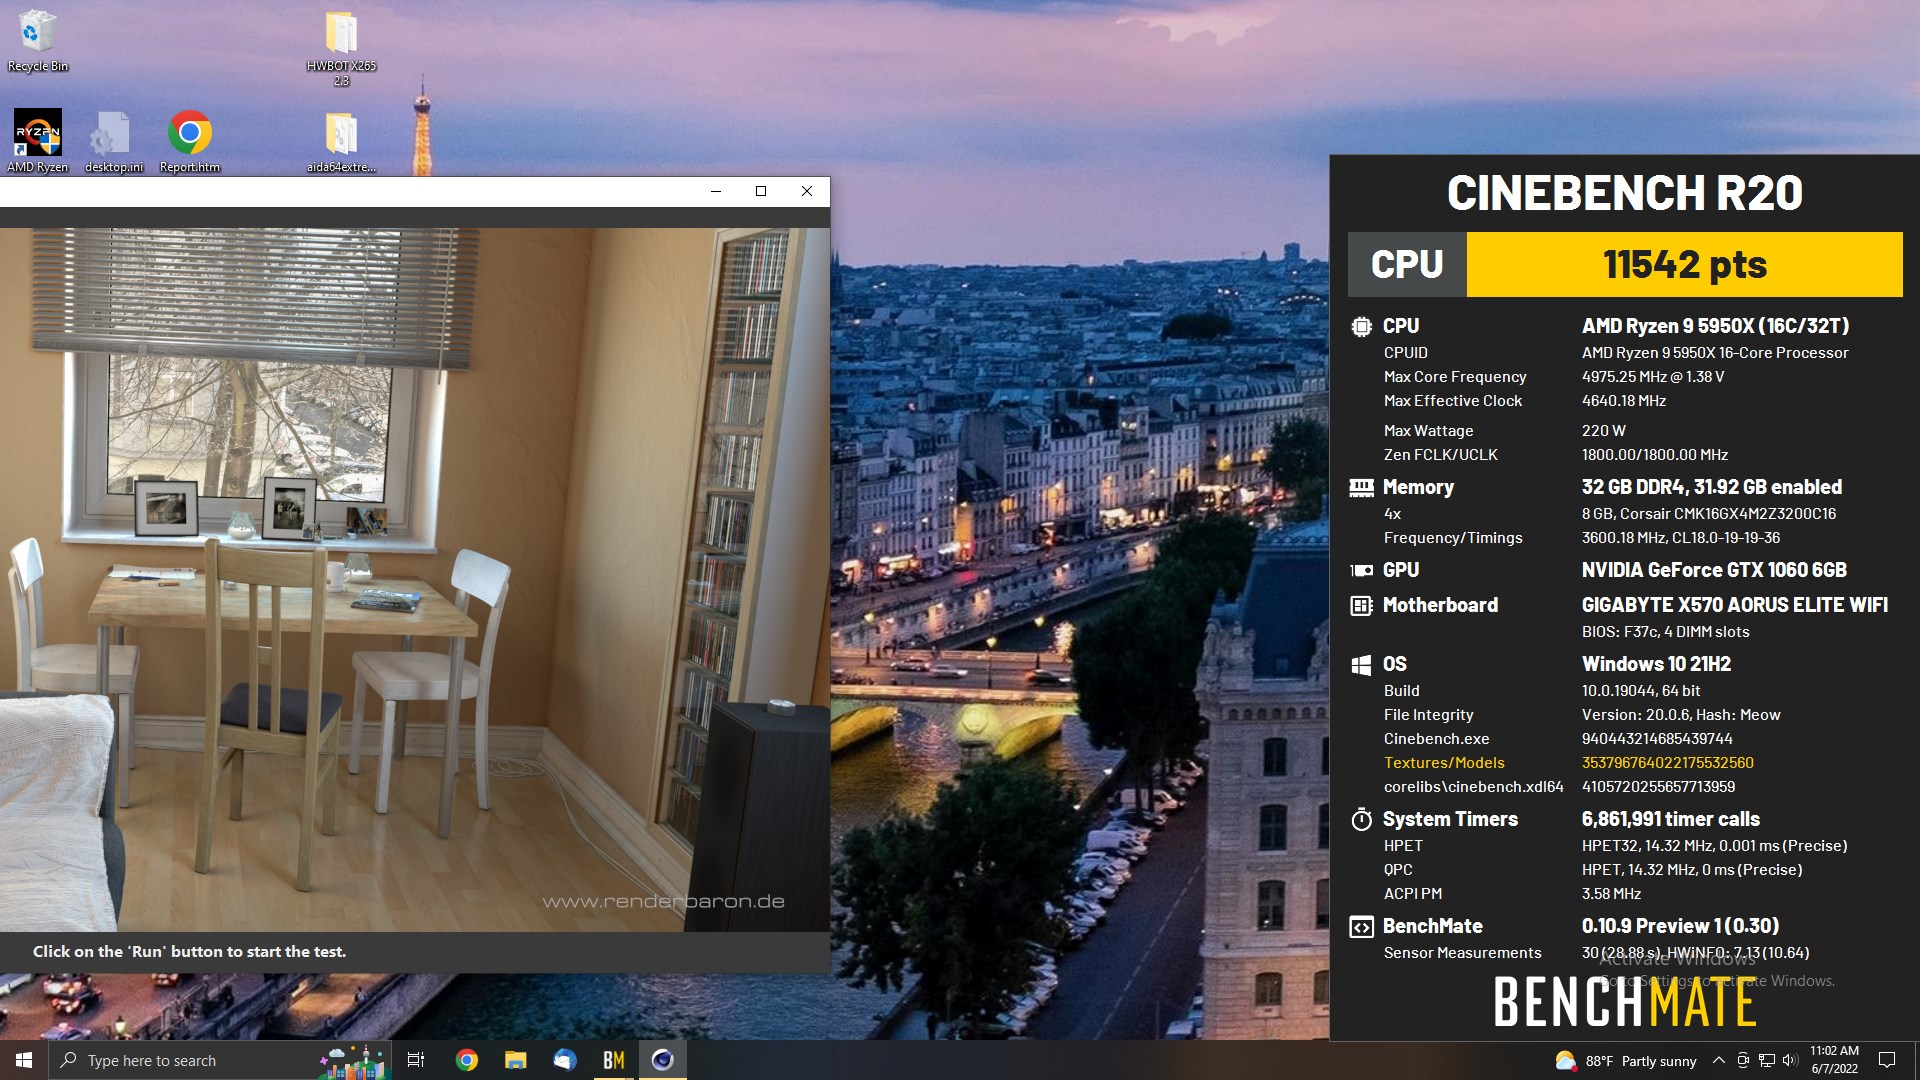
Task: Open the notification center icon
Action: 1887,1060
